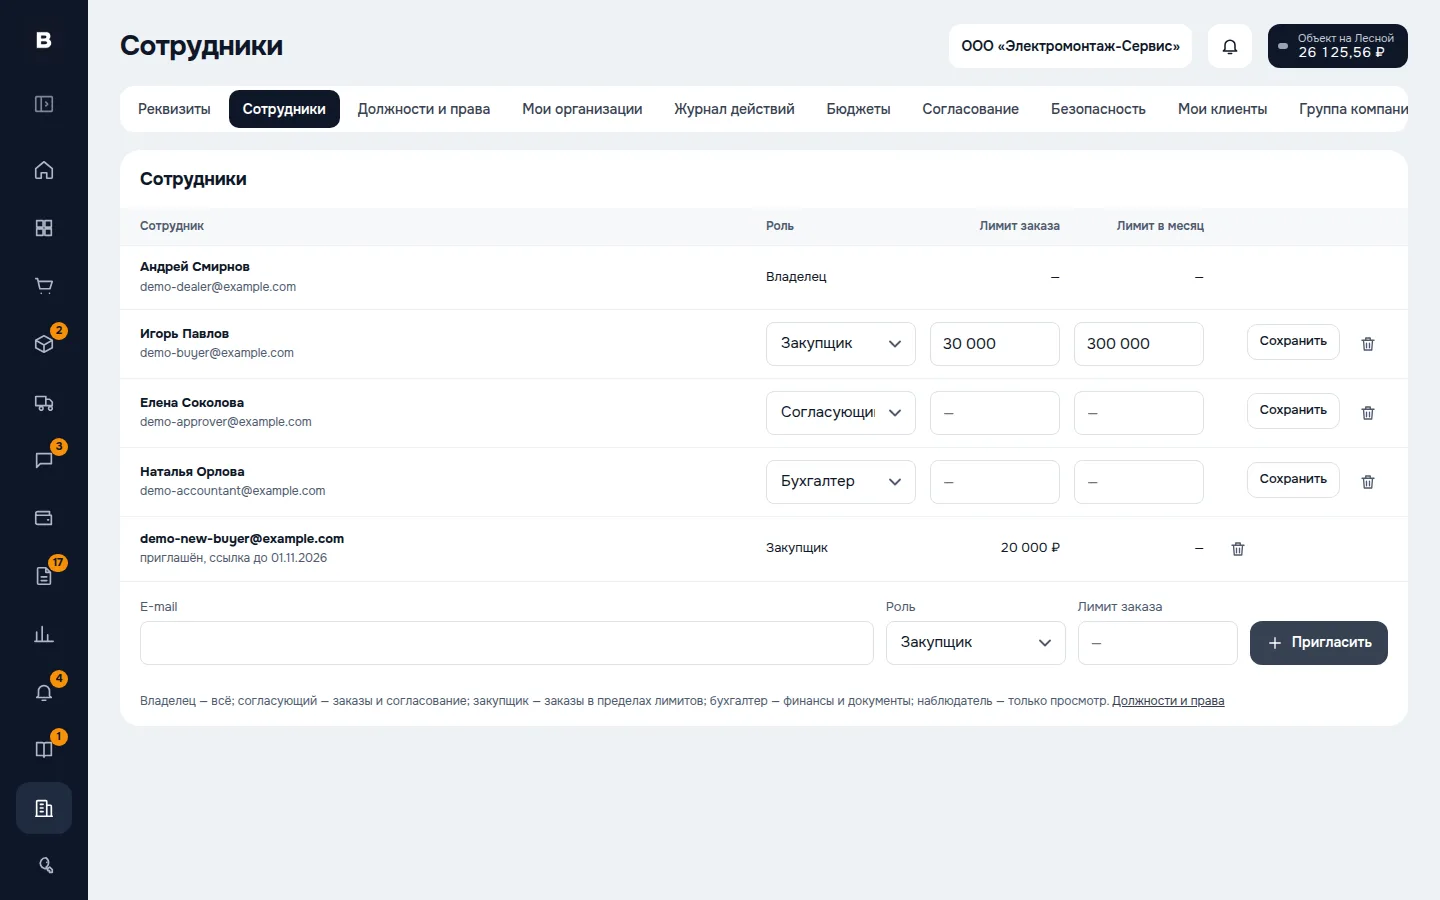Open the role dropdown in invite form
This screenshot has width=1440, height=900.
976,643
